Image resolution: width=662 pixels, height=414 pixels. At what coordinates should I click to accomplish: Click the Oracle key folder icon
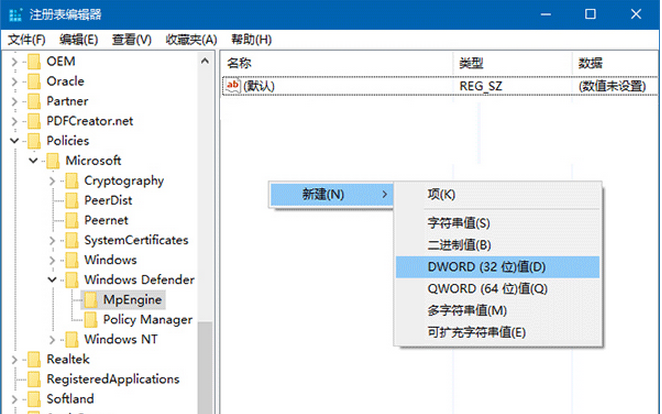[x=34, y=81]
